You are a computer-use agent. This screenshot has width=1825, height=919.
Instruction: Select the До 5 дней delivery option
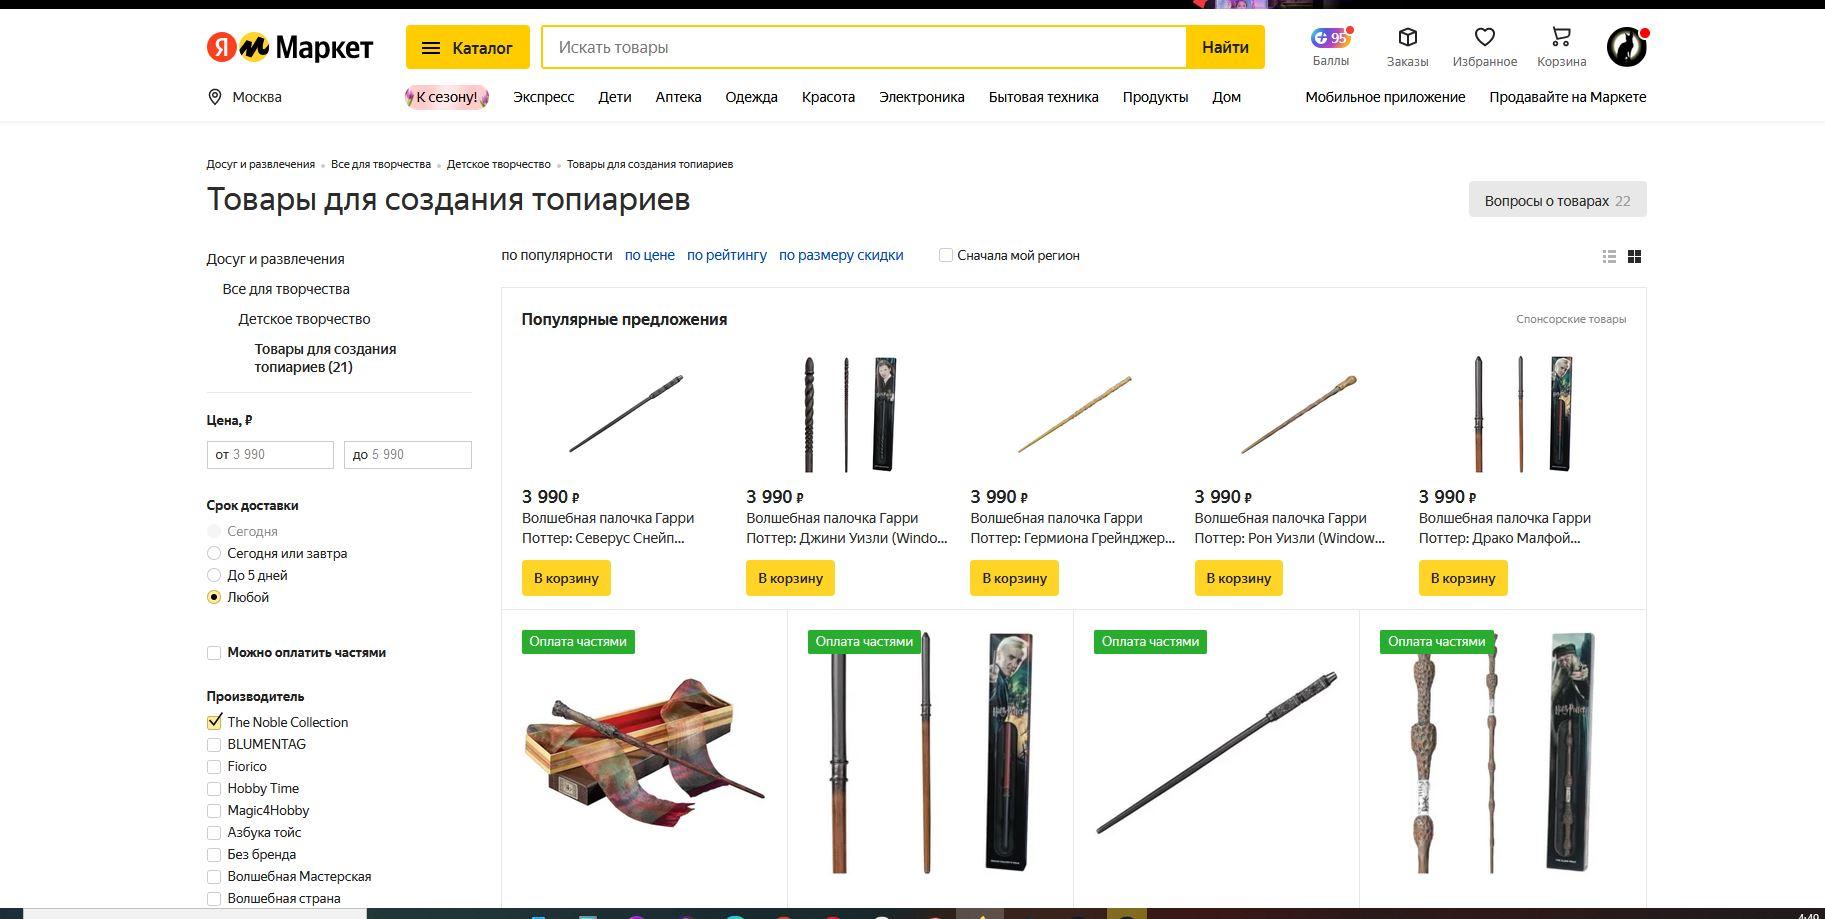pyautogui.click(x=214, y=575)
